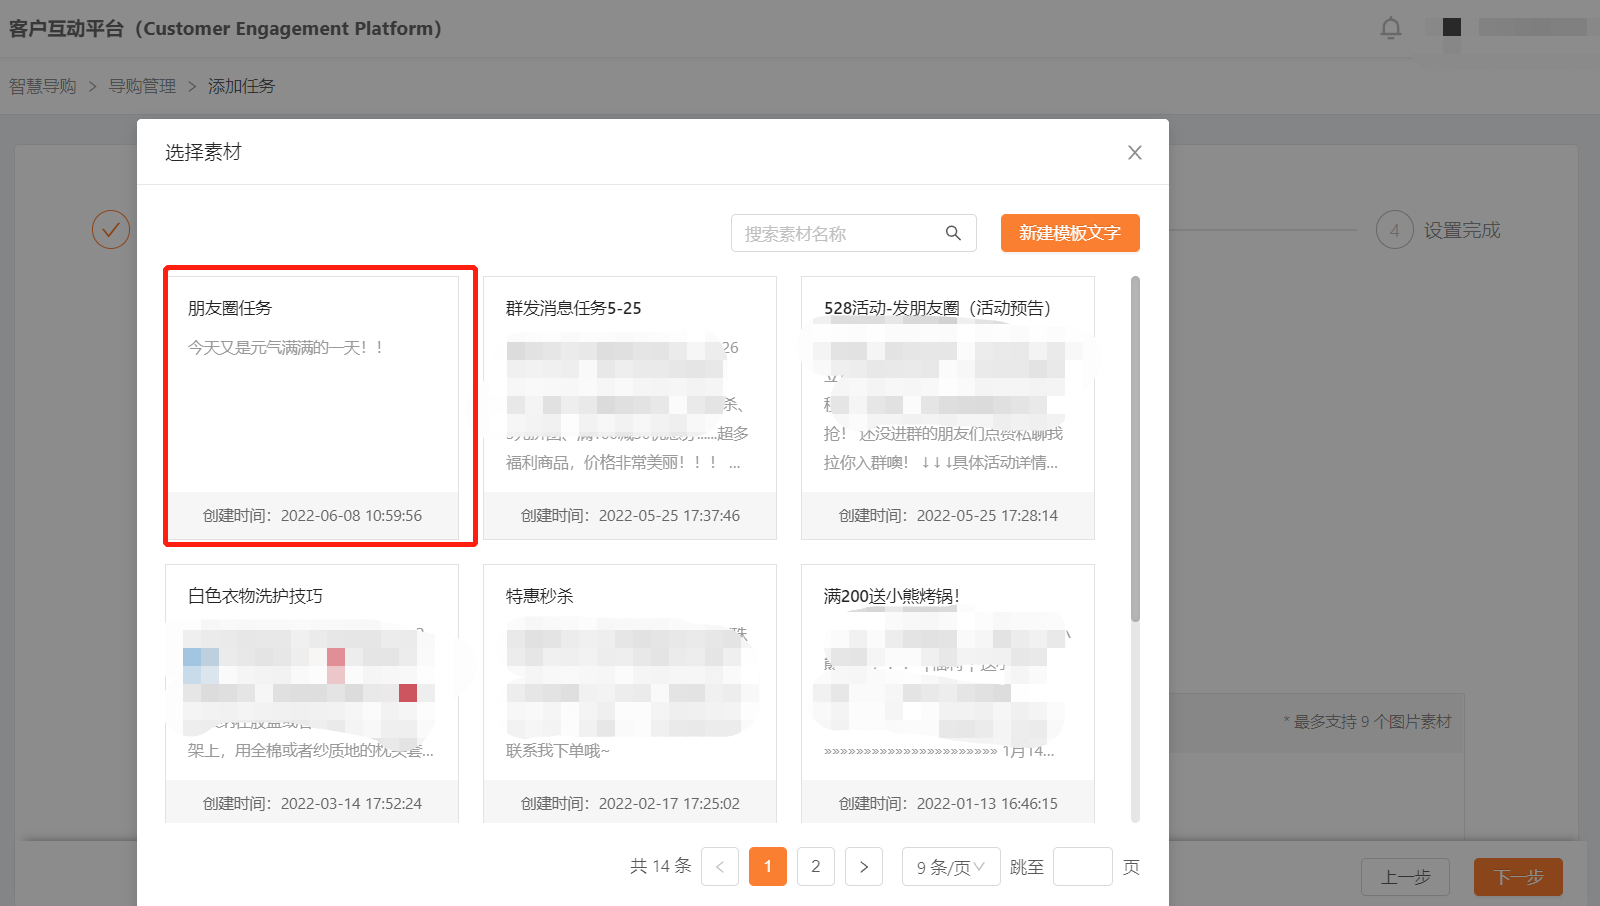This screenshot has width=1600, height=906.
Task: Click the completed step checkmark icon
Action: [x=111, y=230]
